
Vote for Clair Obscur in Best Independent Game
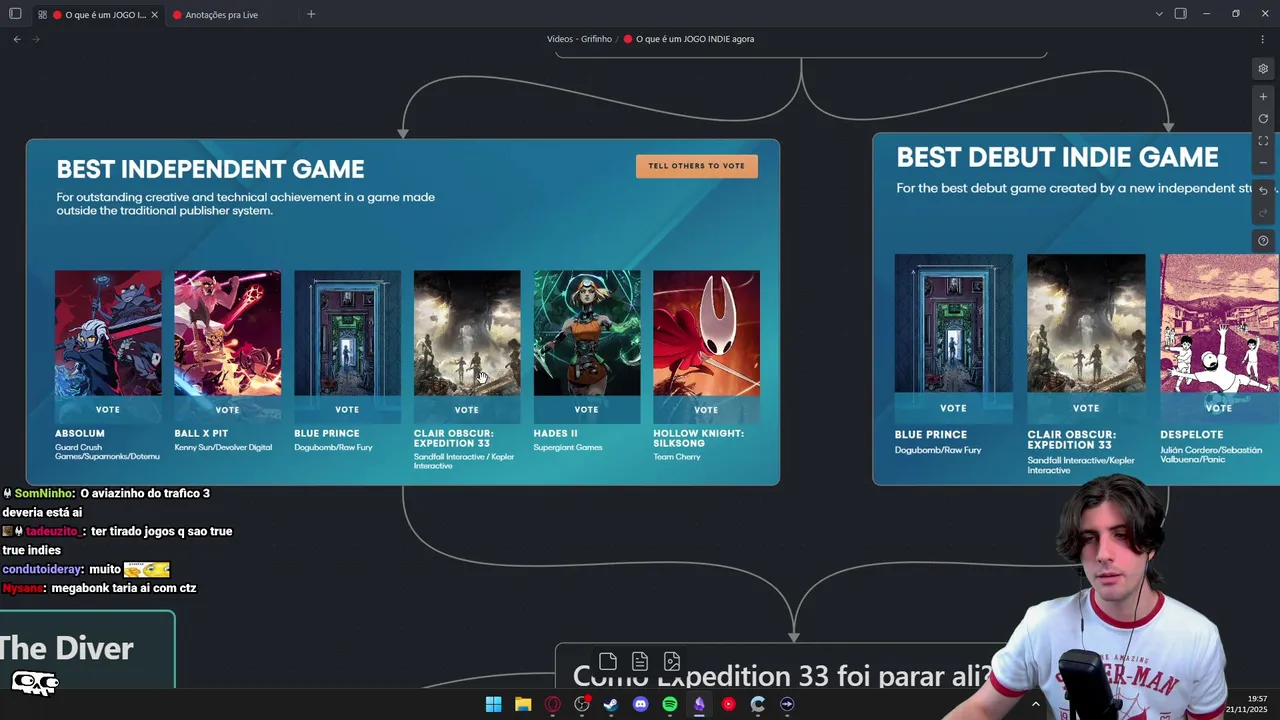(x=467, y=409)
